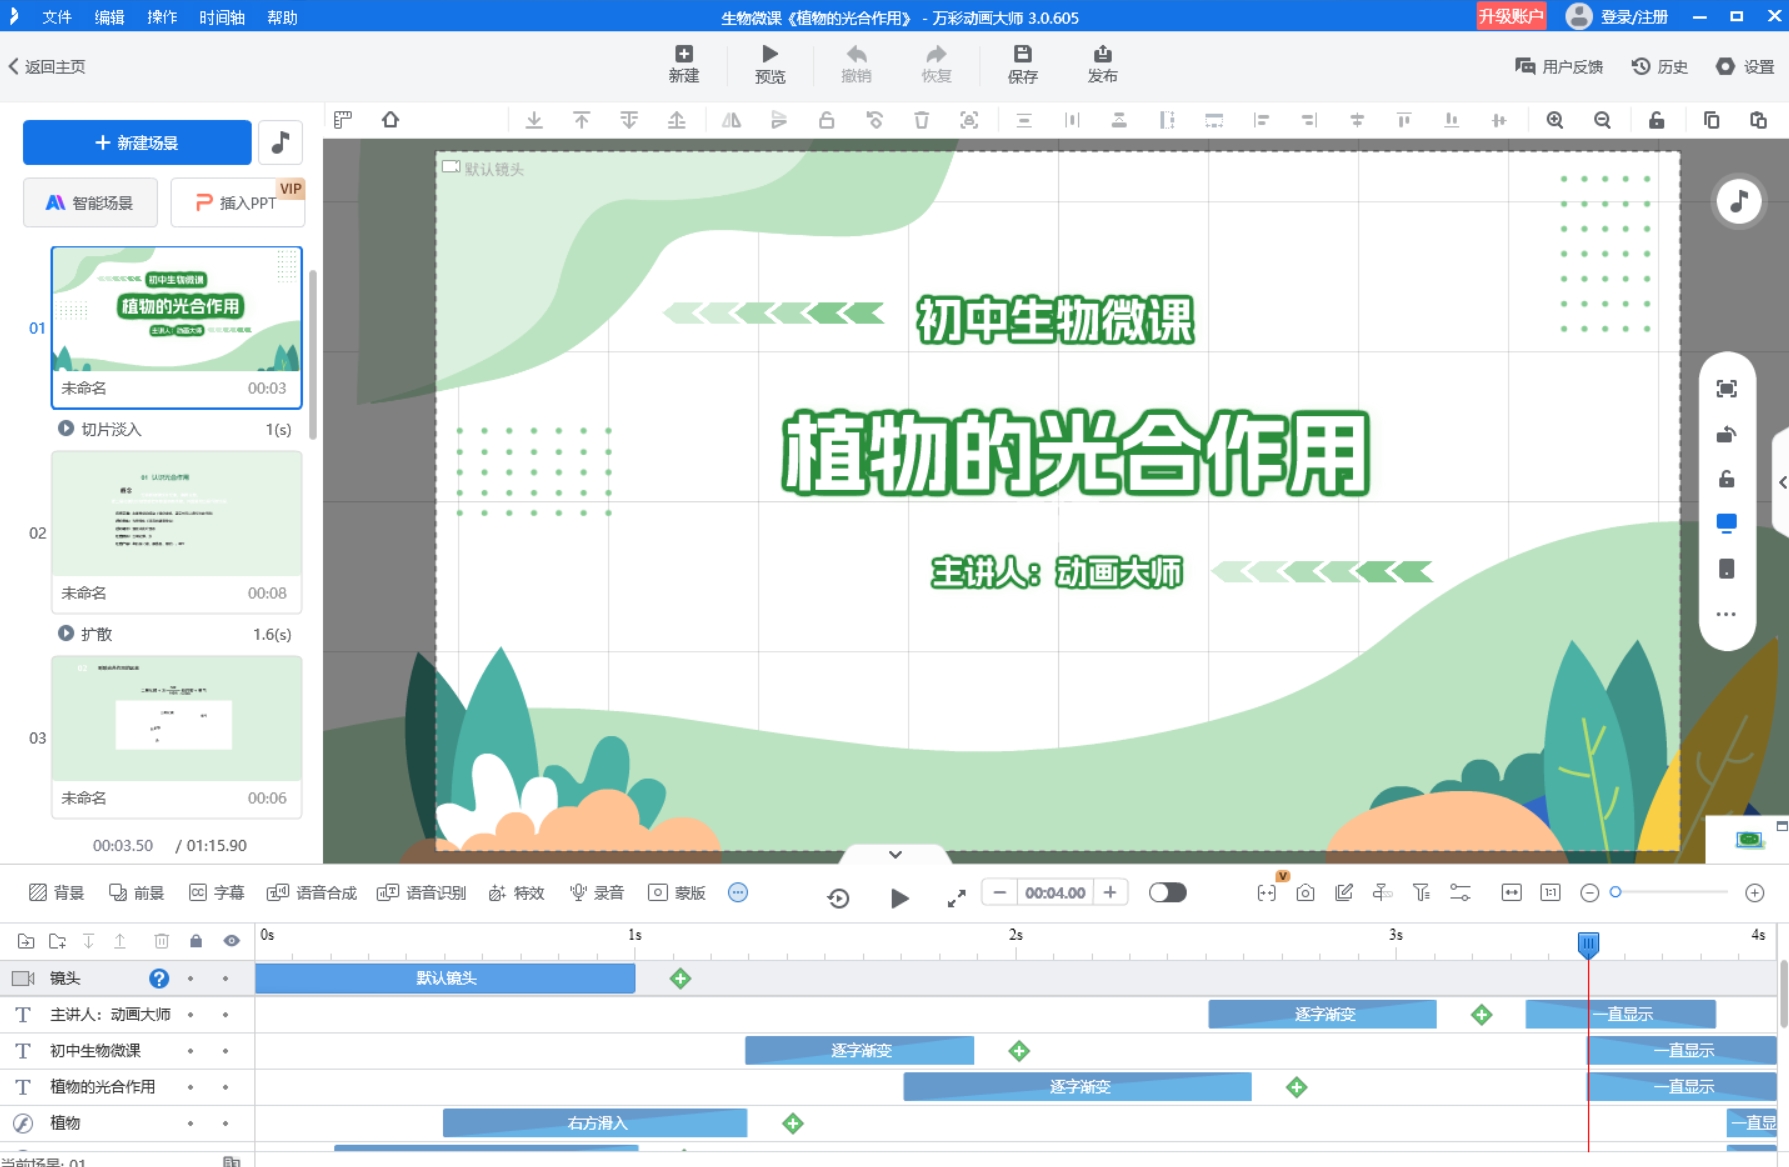
Task: Toggle second dot on 初中生物微课 layer row
Action: point(226,1051)
